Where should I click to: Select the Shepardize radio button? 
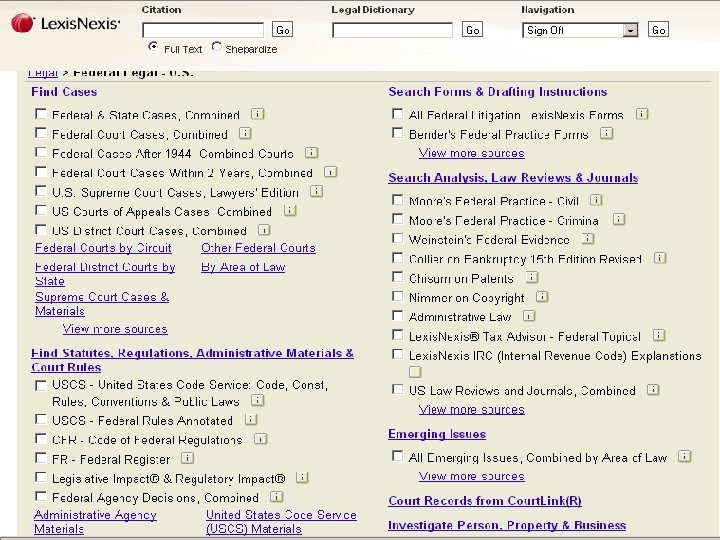tap(216, 46)
